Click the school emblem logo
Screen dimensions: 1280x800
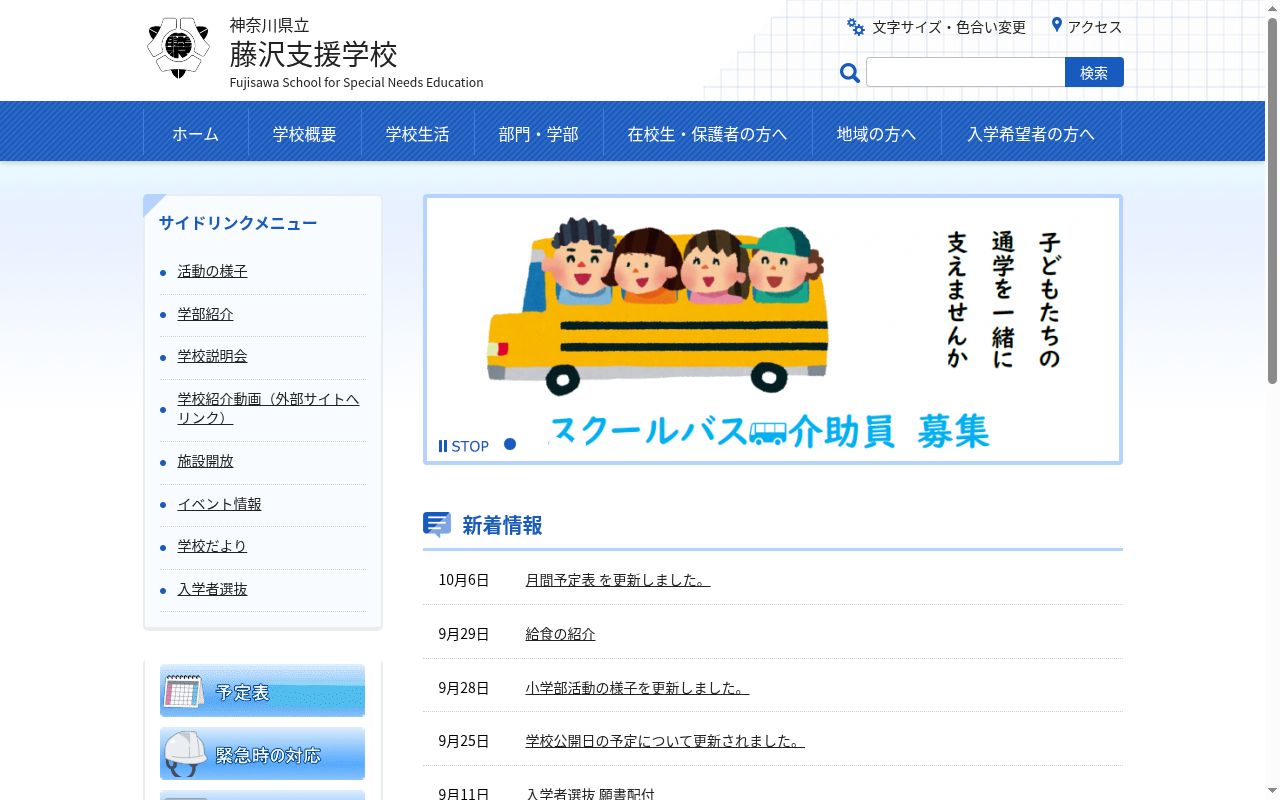click(x=178, y=48)
